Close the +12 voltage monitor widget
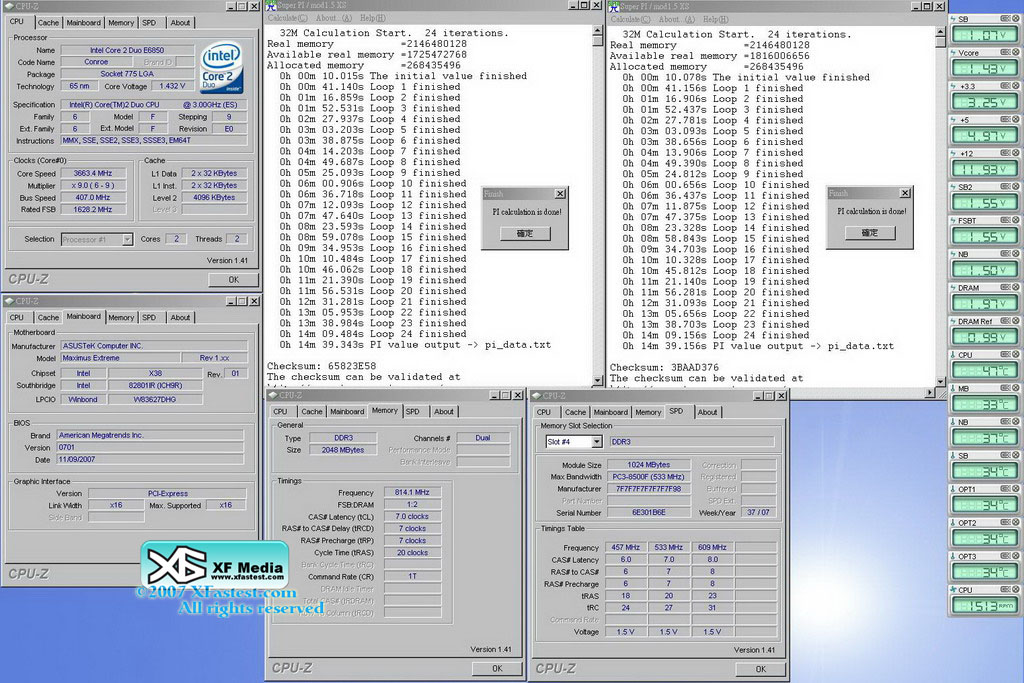 1015,153
